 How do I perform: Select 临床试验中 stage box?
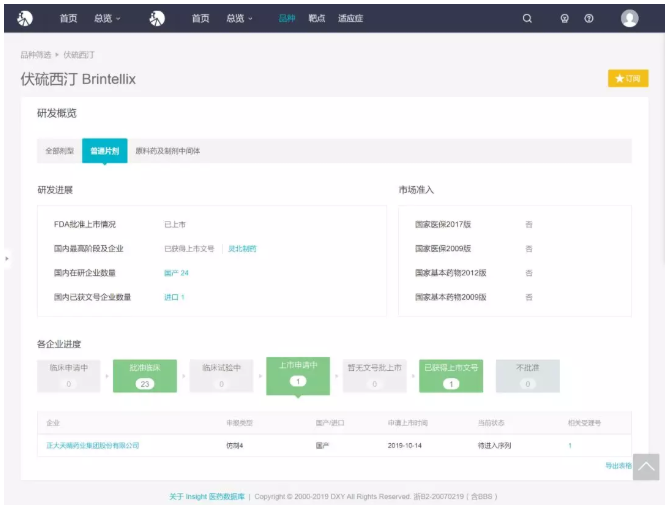pyautogui.click(x=221, y=376)
